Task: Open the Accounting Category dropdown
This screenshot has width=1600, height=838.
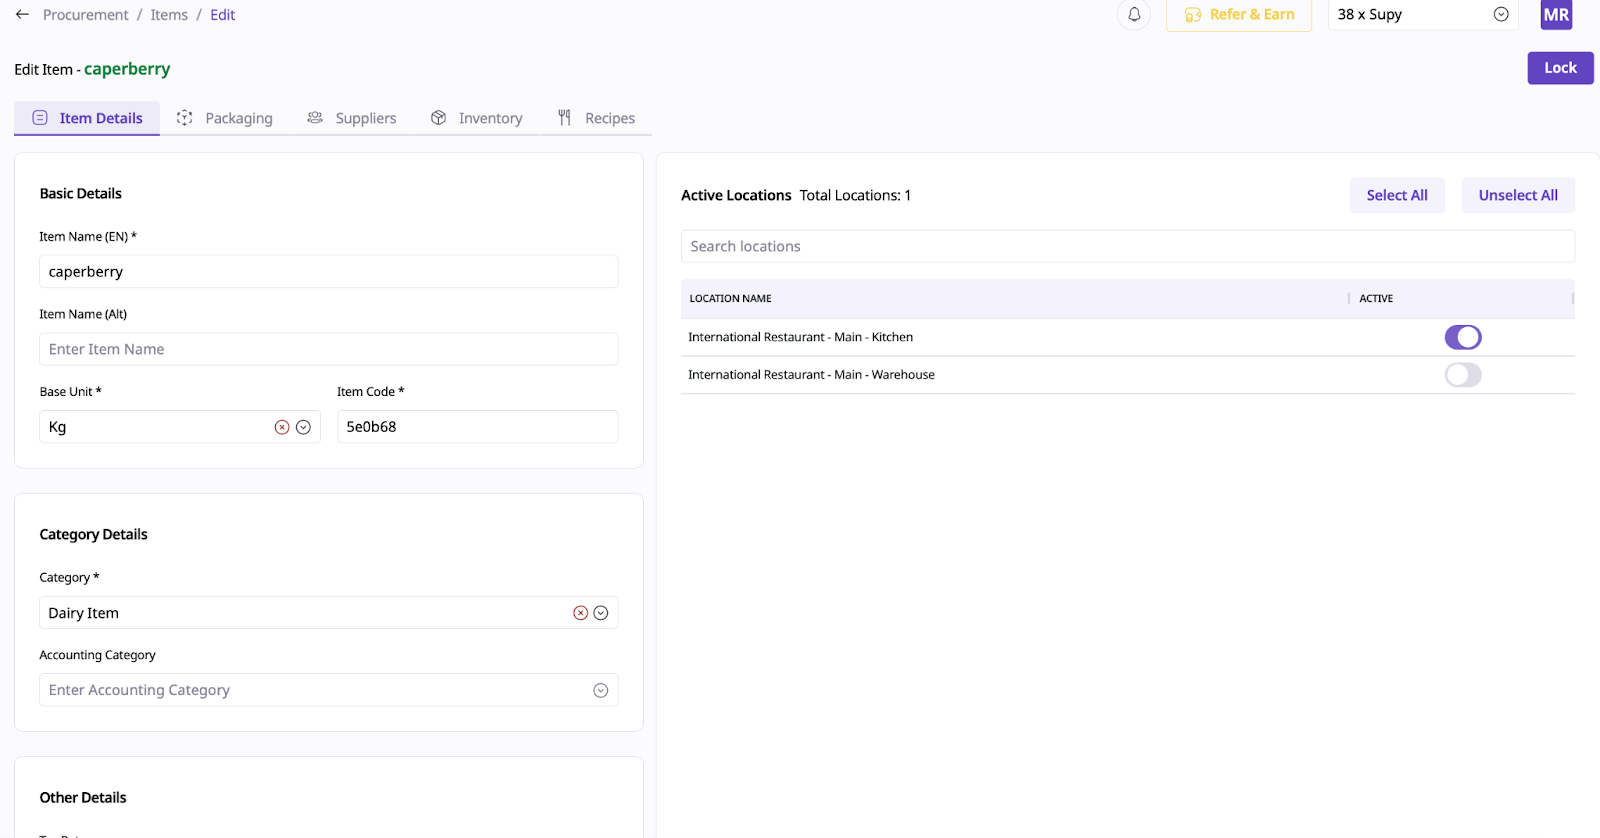Action: coord(601,690)
